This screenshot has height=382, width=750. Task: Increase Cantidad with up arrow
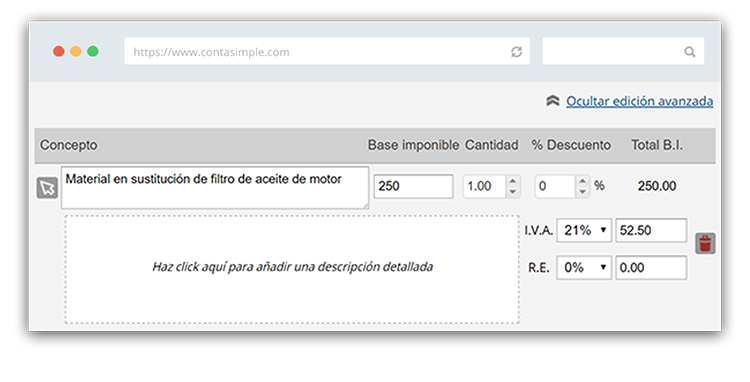click(x=512, y=181)
